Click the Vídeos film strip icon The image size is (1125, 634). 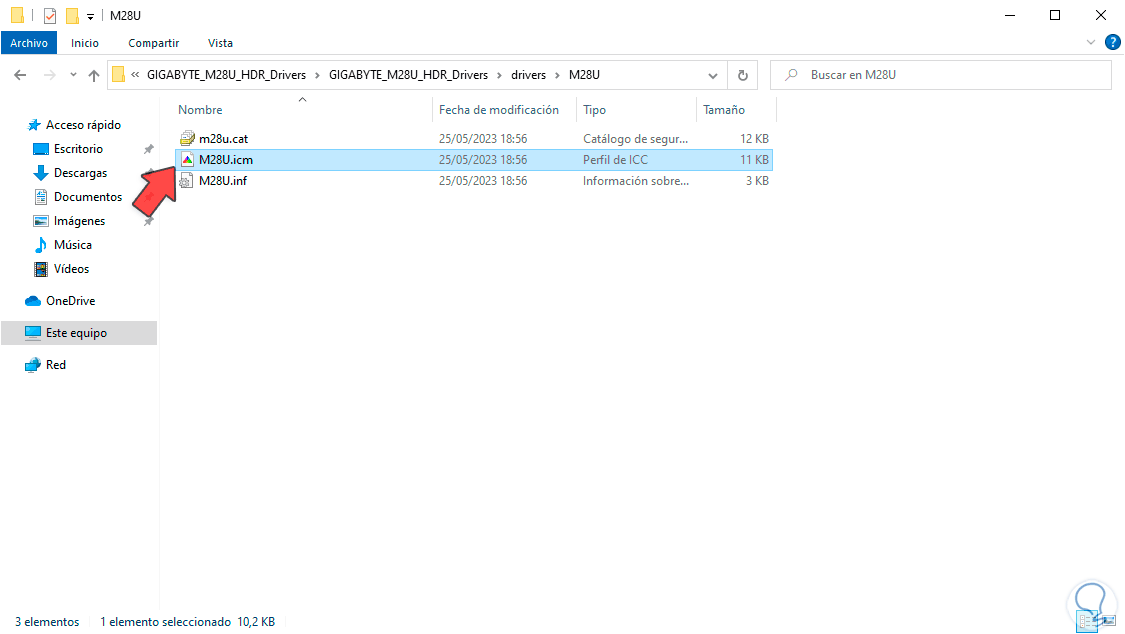pyautogui.click(x=41, y=269)
